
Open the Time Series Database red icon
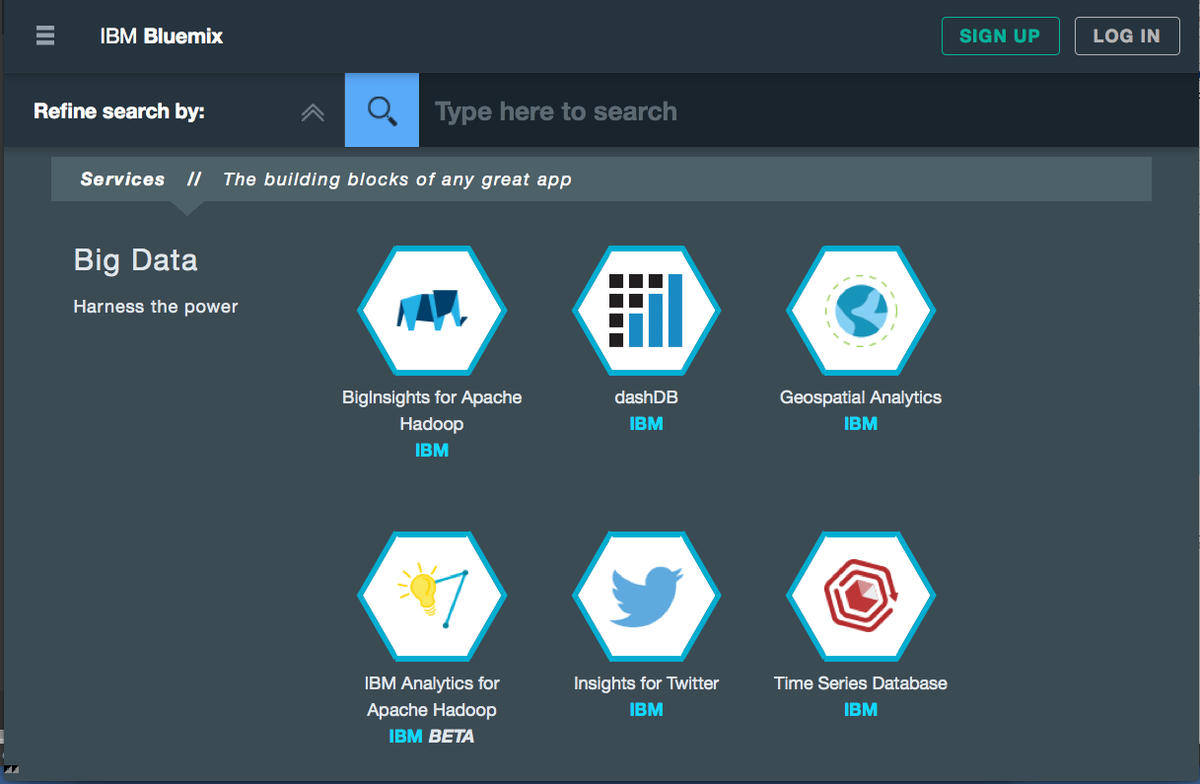[861, 596]
